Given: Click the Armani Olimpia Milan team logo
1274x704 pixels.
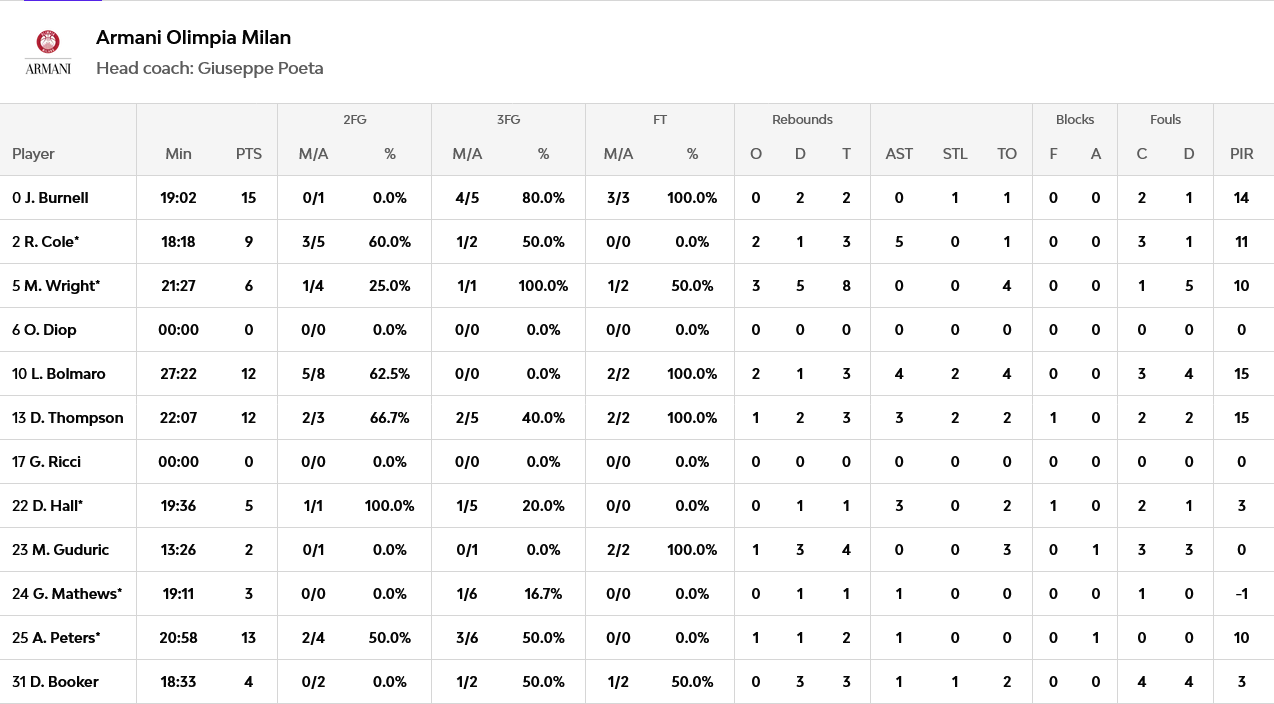Looking at the screenshot, I should click(x=48, y=52).
